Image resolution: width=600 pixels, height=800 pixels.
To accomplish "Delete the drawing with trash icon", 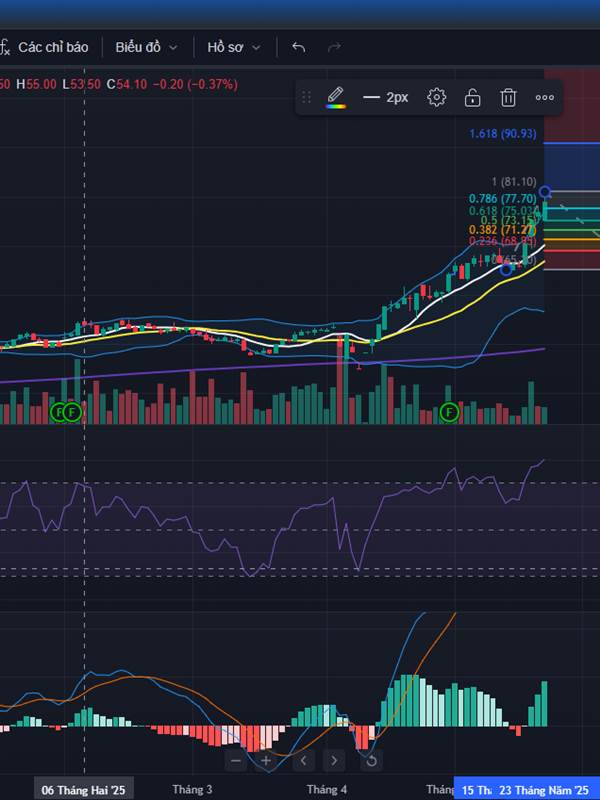I will (x=508, y=97).
